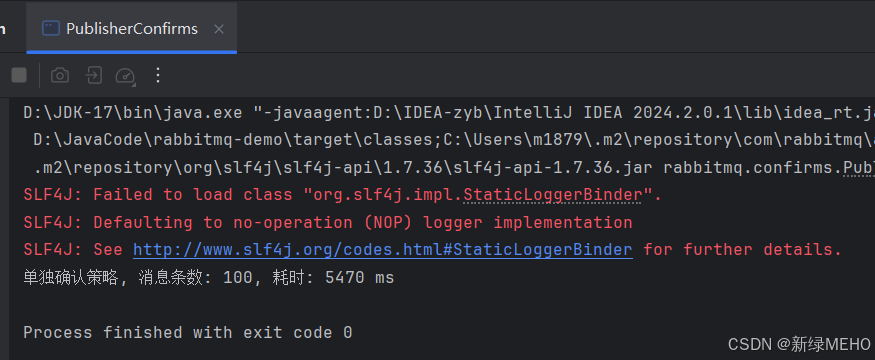
Task: Click the gray Stop process square icon
Action: coord(19,75)
